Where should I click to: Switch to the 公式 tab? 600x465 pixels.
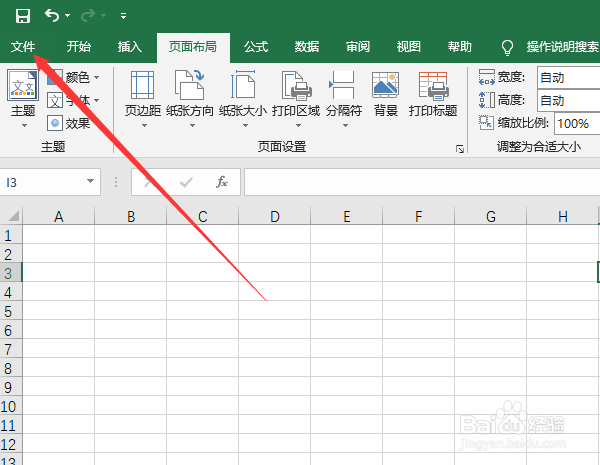[x=256, y=47]
